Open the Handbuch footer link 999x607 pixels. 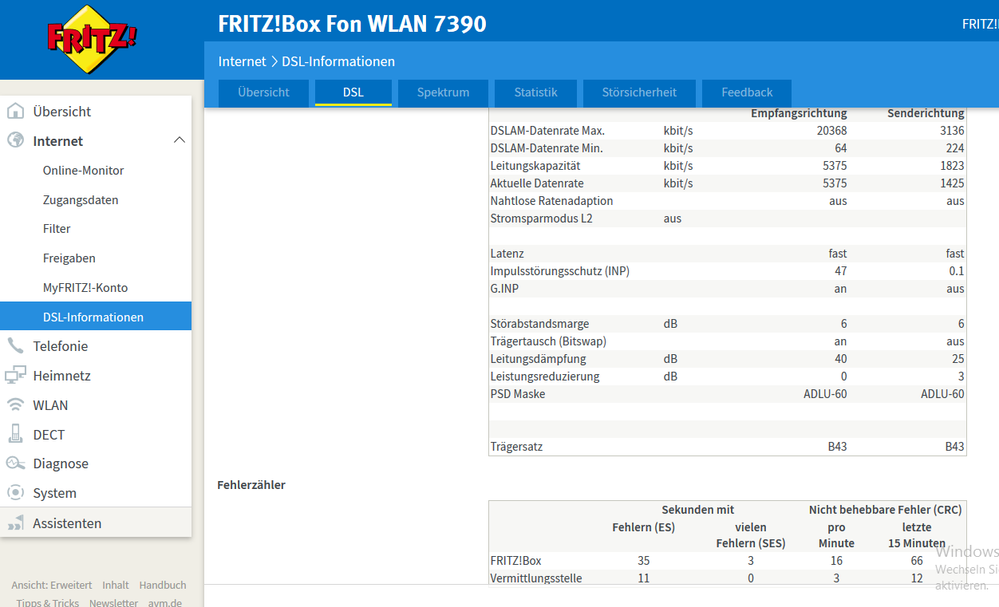(x=162, y=585)
